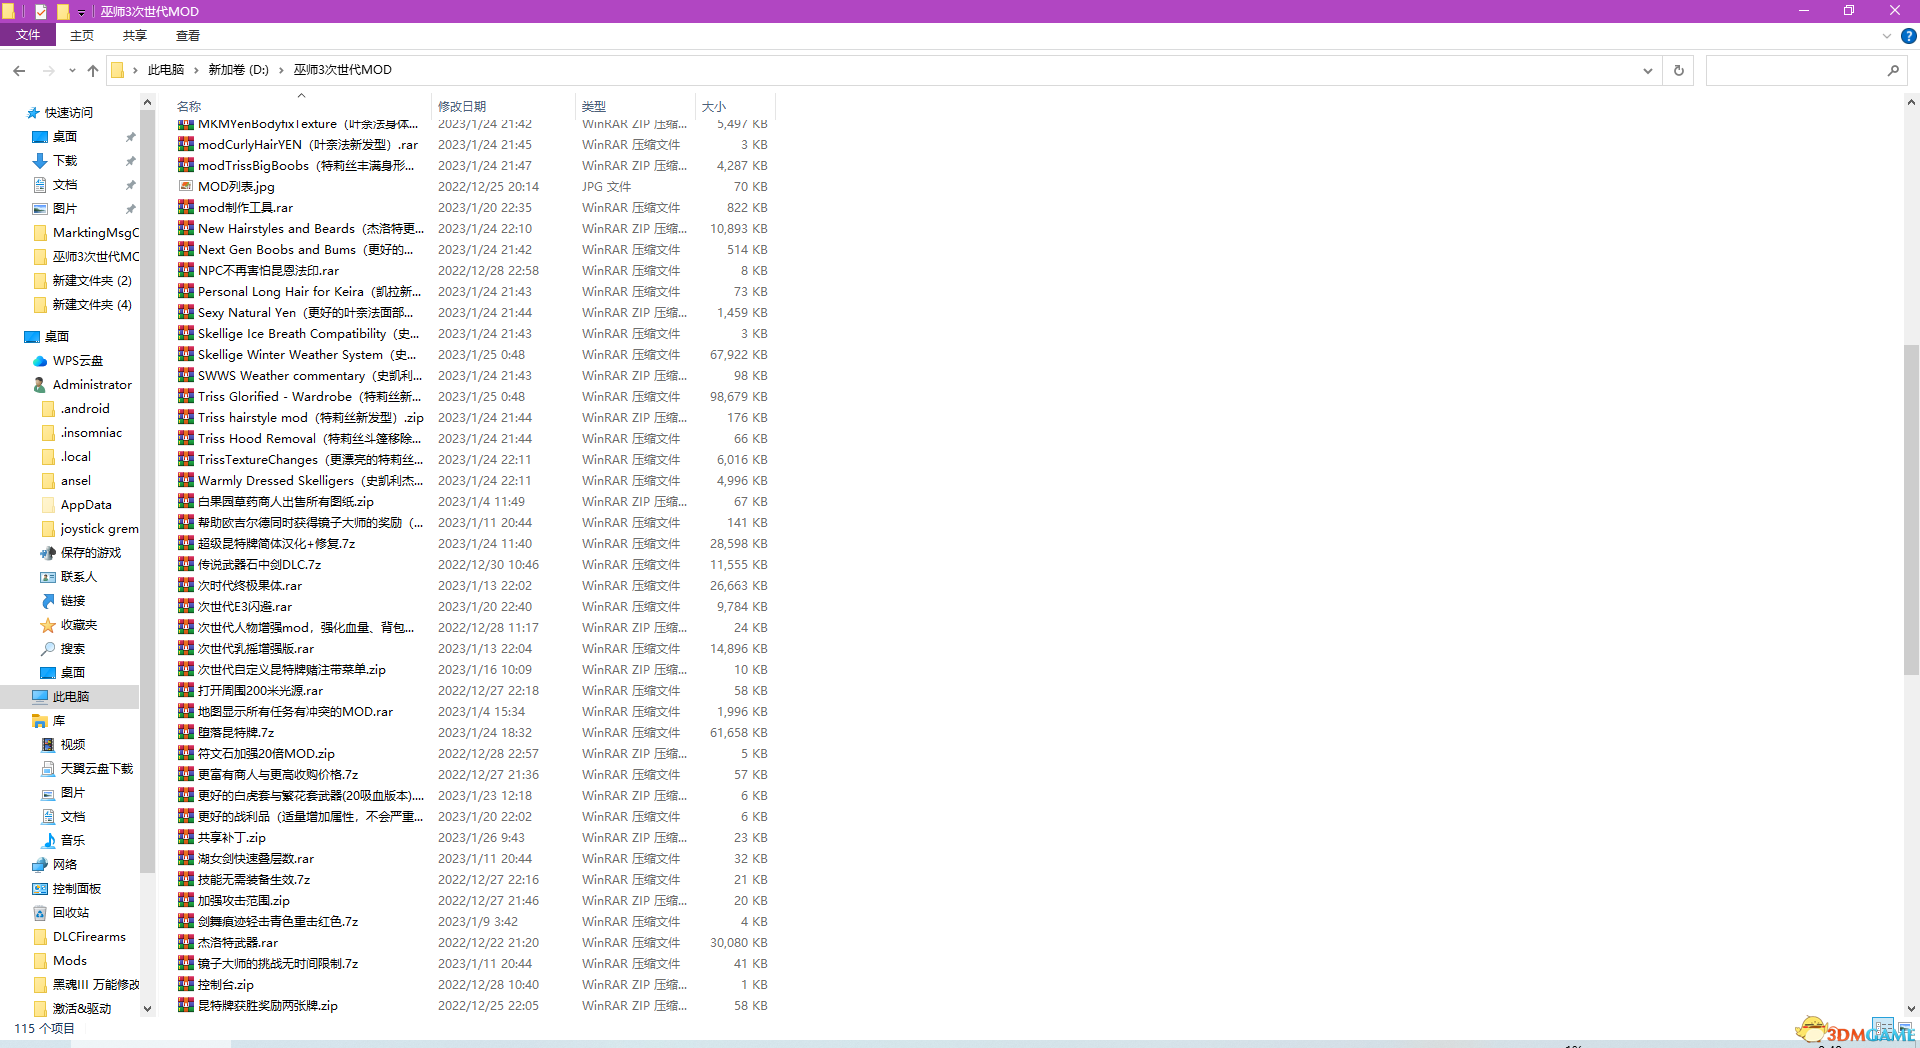This screenshot has width=1920, height=1048.
Task: Click the MOD列表.jpg file icon
Action: pyautogui.click(x=186, y=186)
